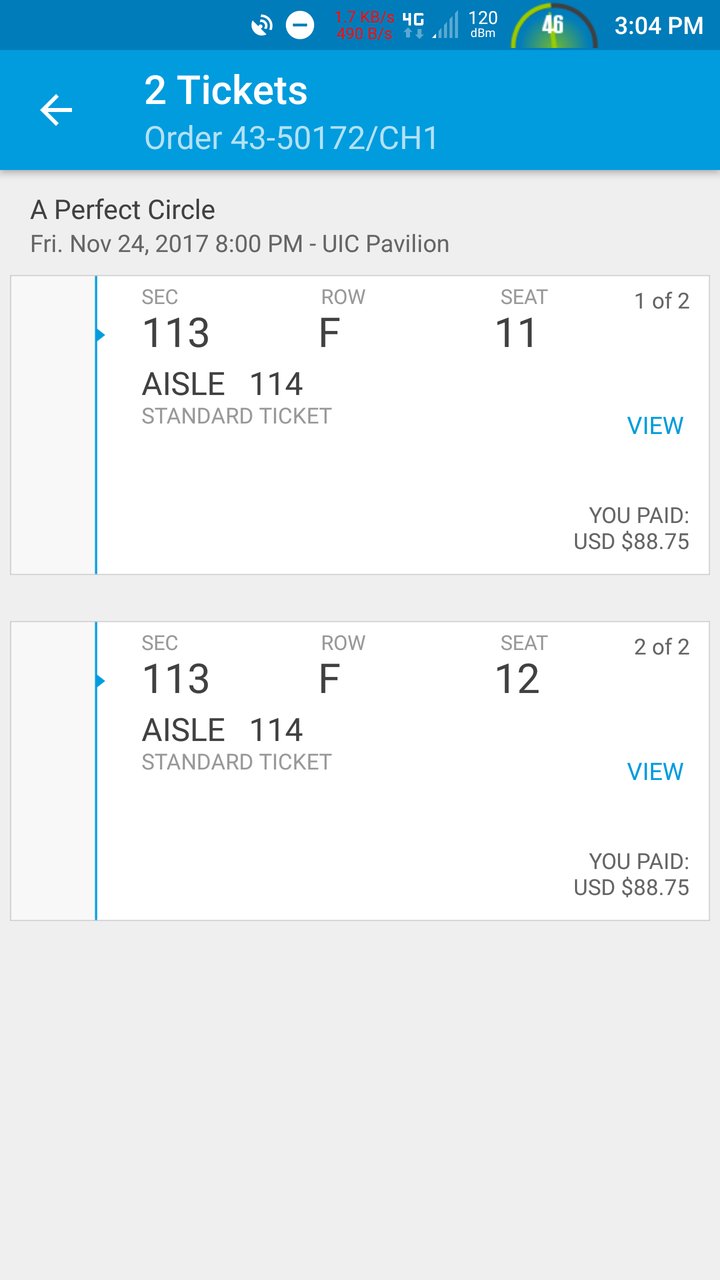Tap the blue triangle marker on ticket 2
The height and width of the screenshot is (1280, 720).
click(100, 681)
